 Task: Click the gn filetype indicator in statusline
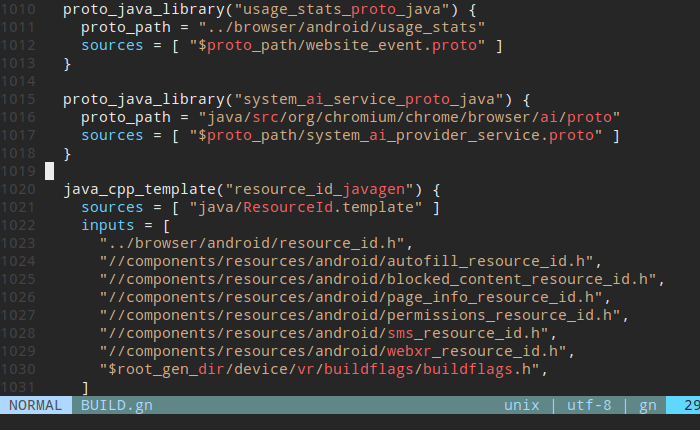tap(647, 405)
